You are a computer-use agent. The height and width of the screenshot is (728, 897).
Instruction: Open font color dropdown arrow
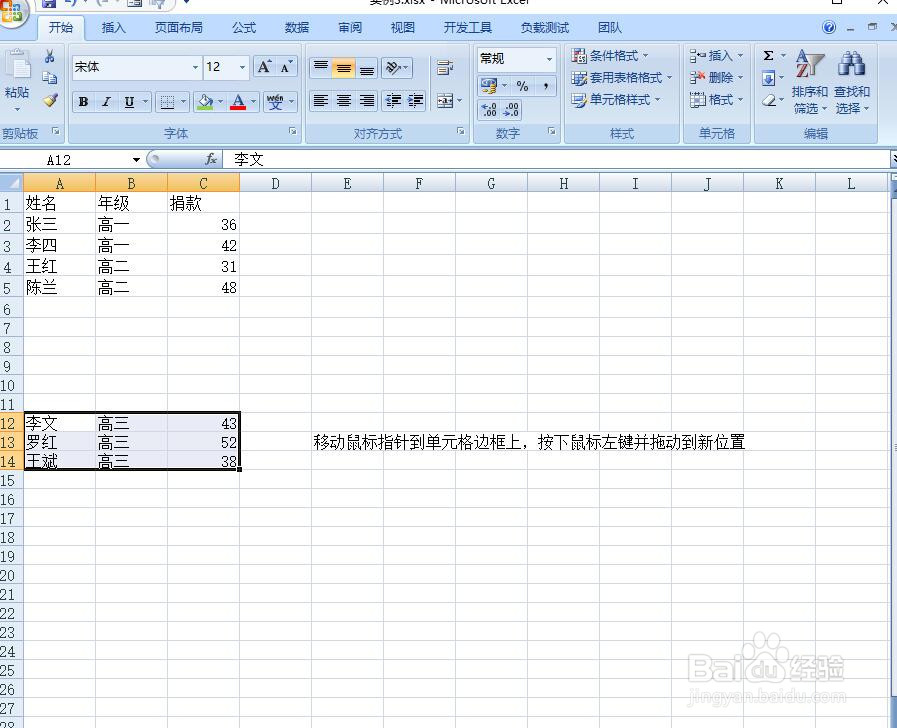(253, 102)
